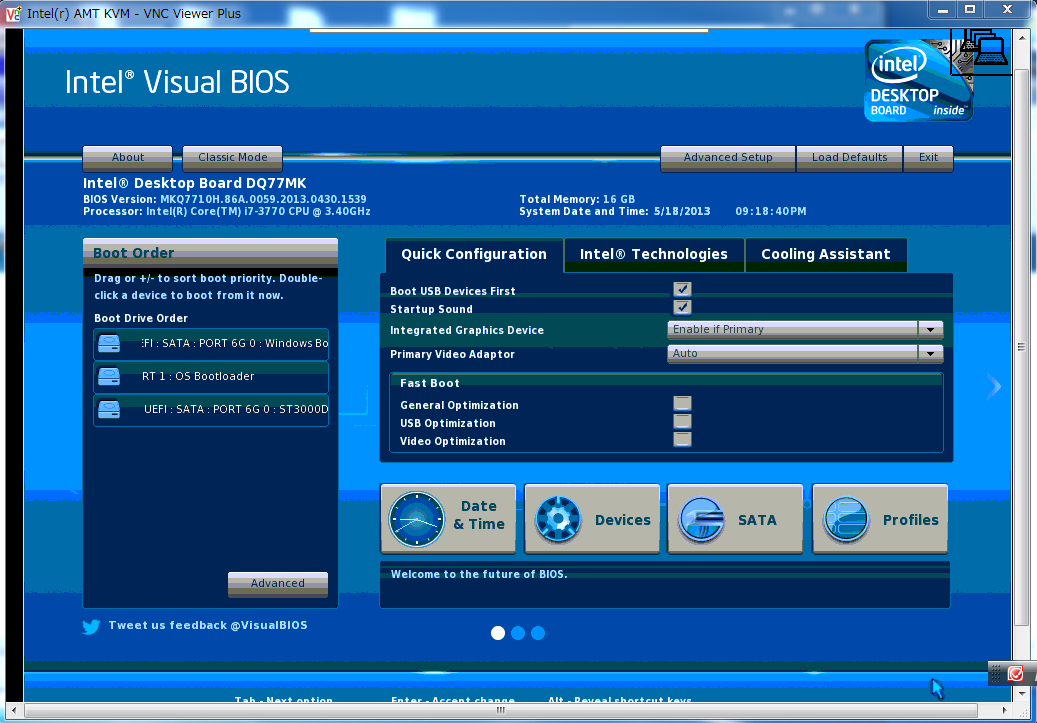Open the Date & Time clock icon

[417, 520]
